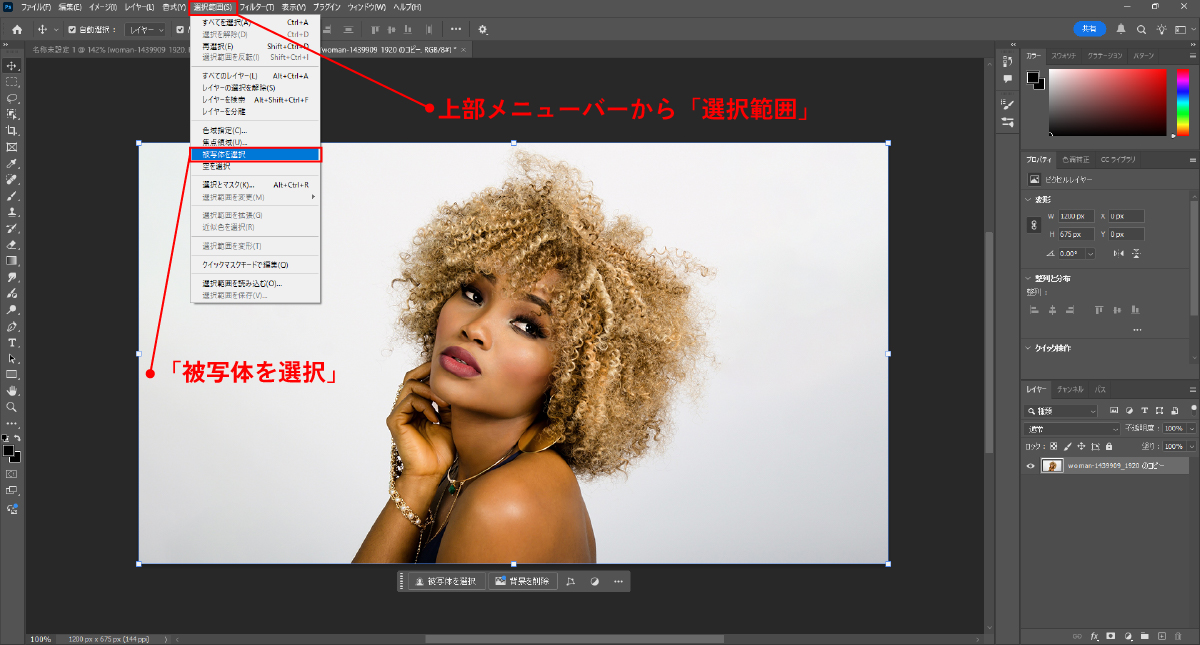Click the new layer icon in Layers panel
Screen dimensions: 1200x645
pos(1162,636)
